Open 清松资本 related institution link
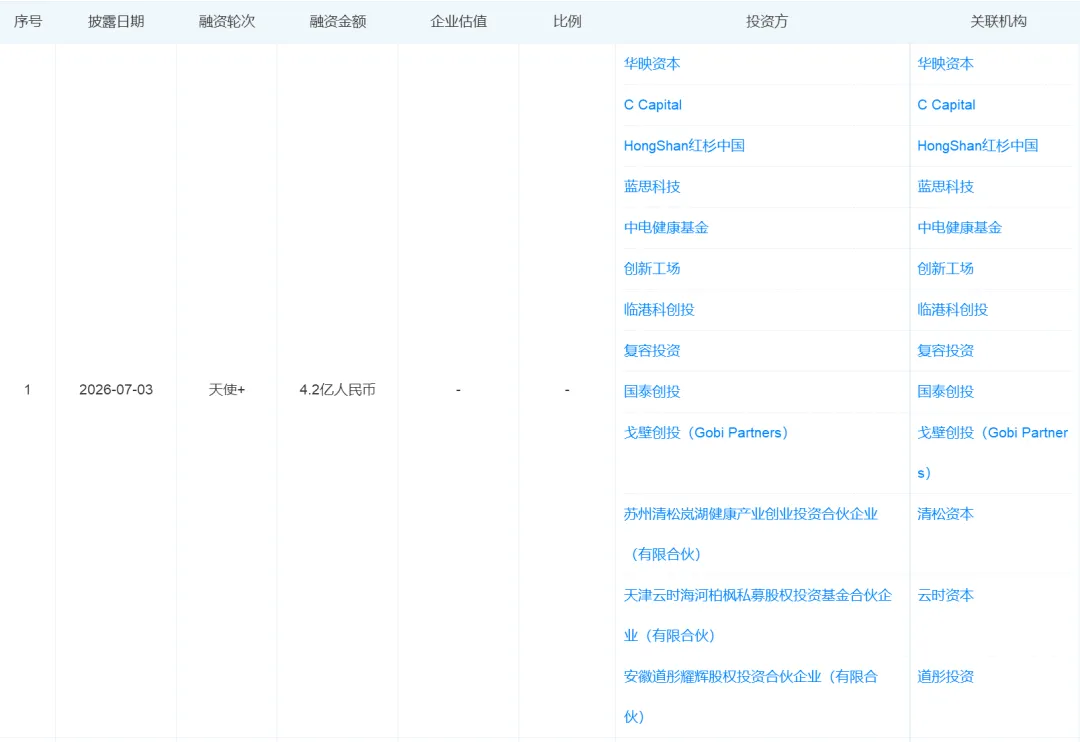 pos(945,514)
